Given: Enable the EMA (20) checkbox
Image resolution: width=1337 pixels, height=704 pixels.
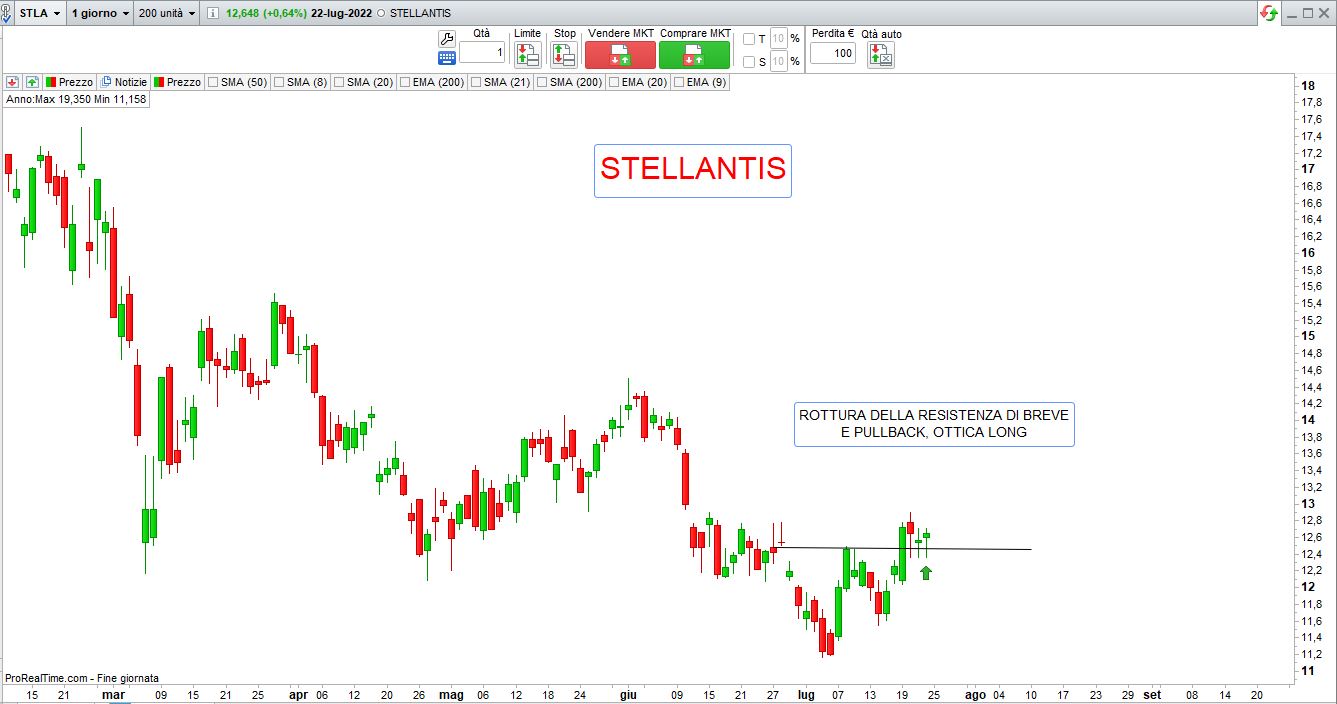Looking at the screenshot, I should (614, 82).
